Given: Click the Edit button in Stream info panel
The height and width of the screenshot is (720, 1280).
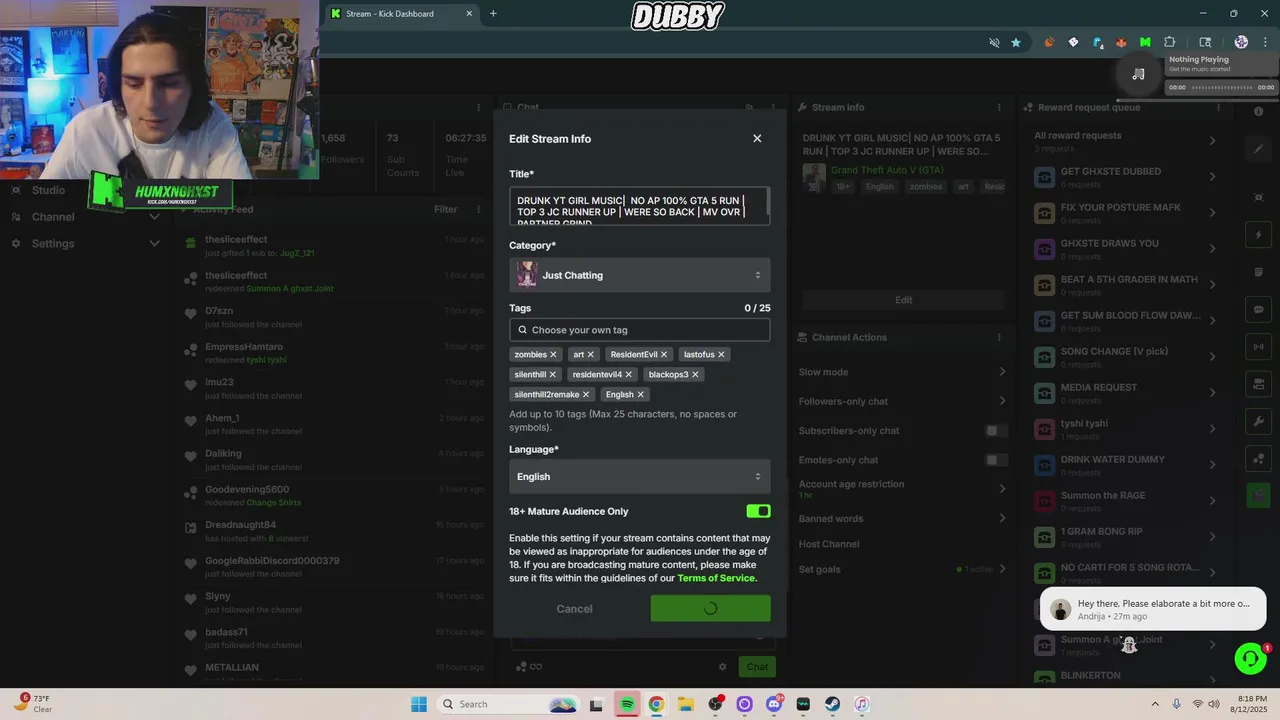Looking at the screenshot, I should (x=903, y=300).
